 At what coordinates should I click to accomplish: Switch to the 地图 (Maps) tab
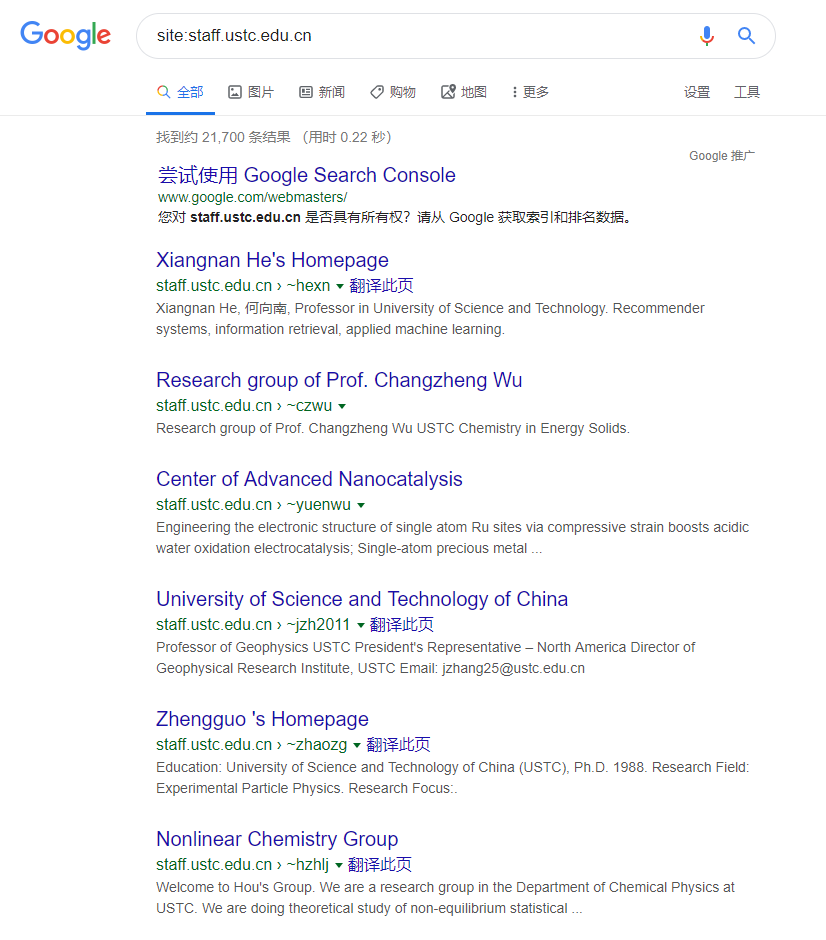464,92
